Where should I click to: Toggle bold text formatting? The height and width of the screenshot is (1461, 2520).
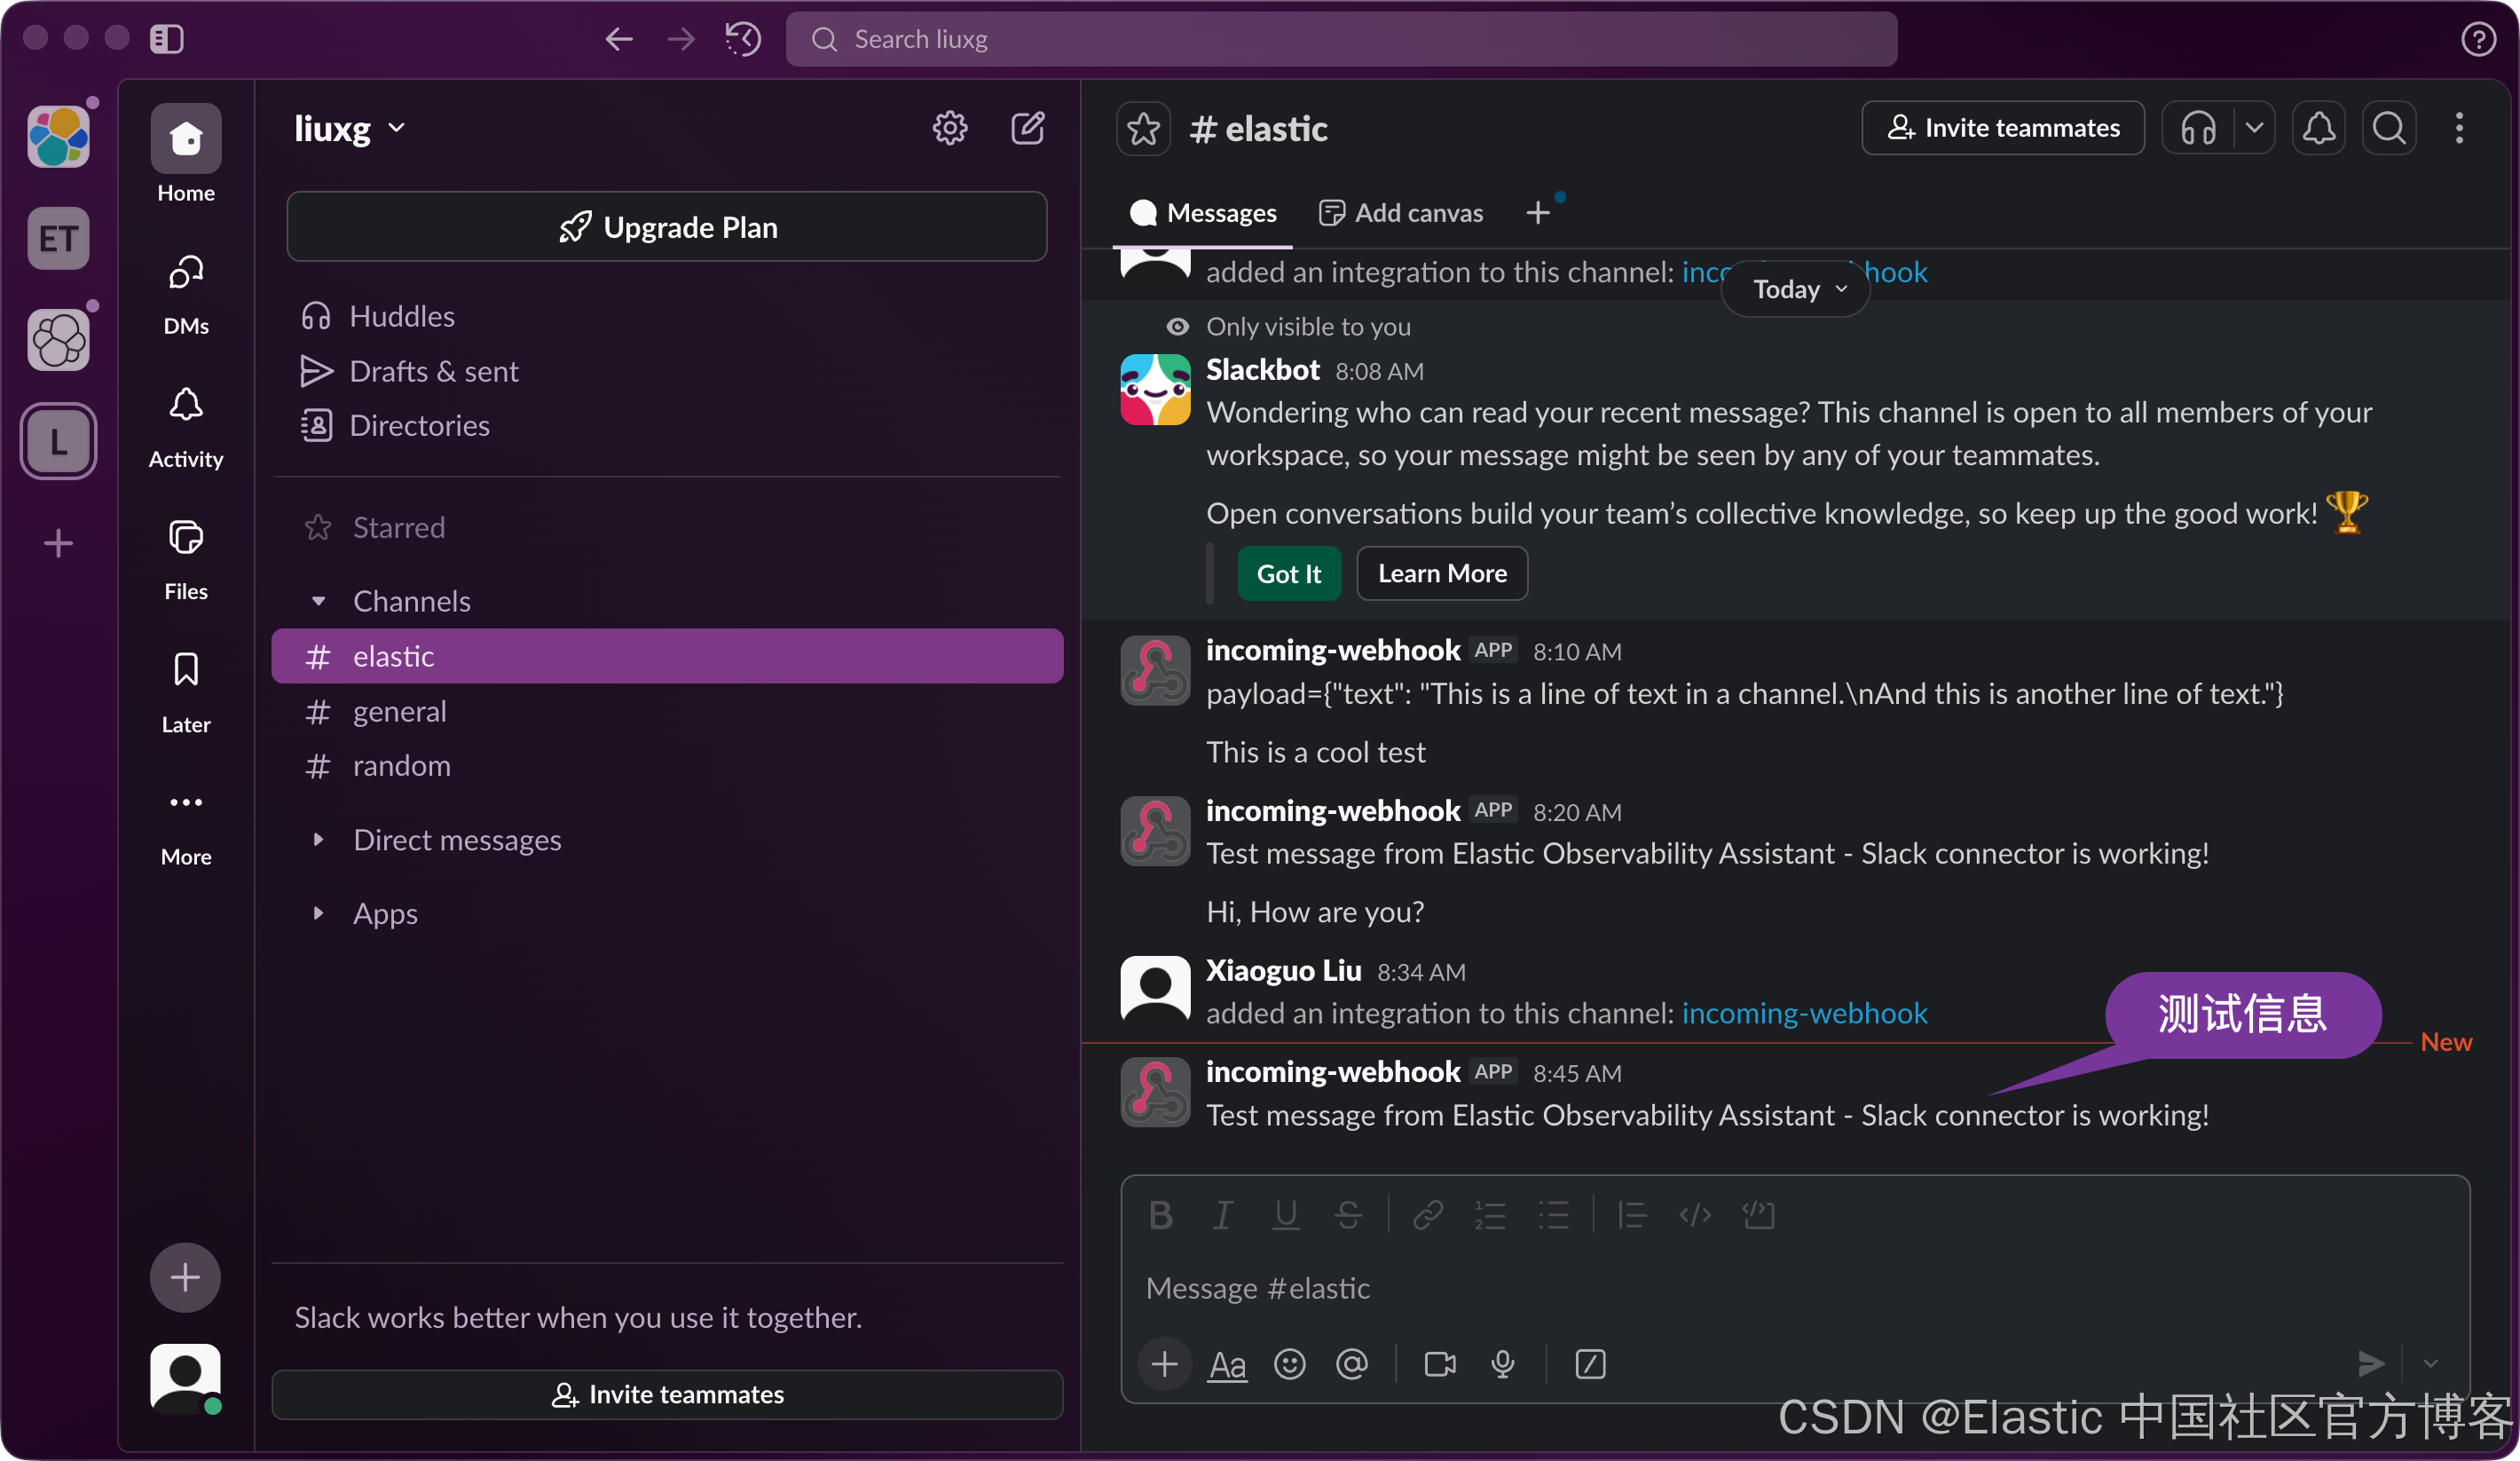coord(1160,1215)
